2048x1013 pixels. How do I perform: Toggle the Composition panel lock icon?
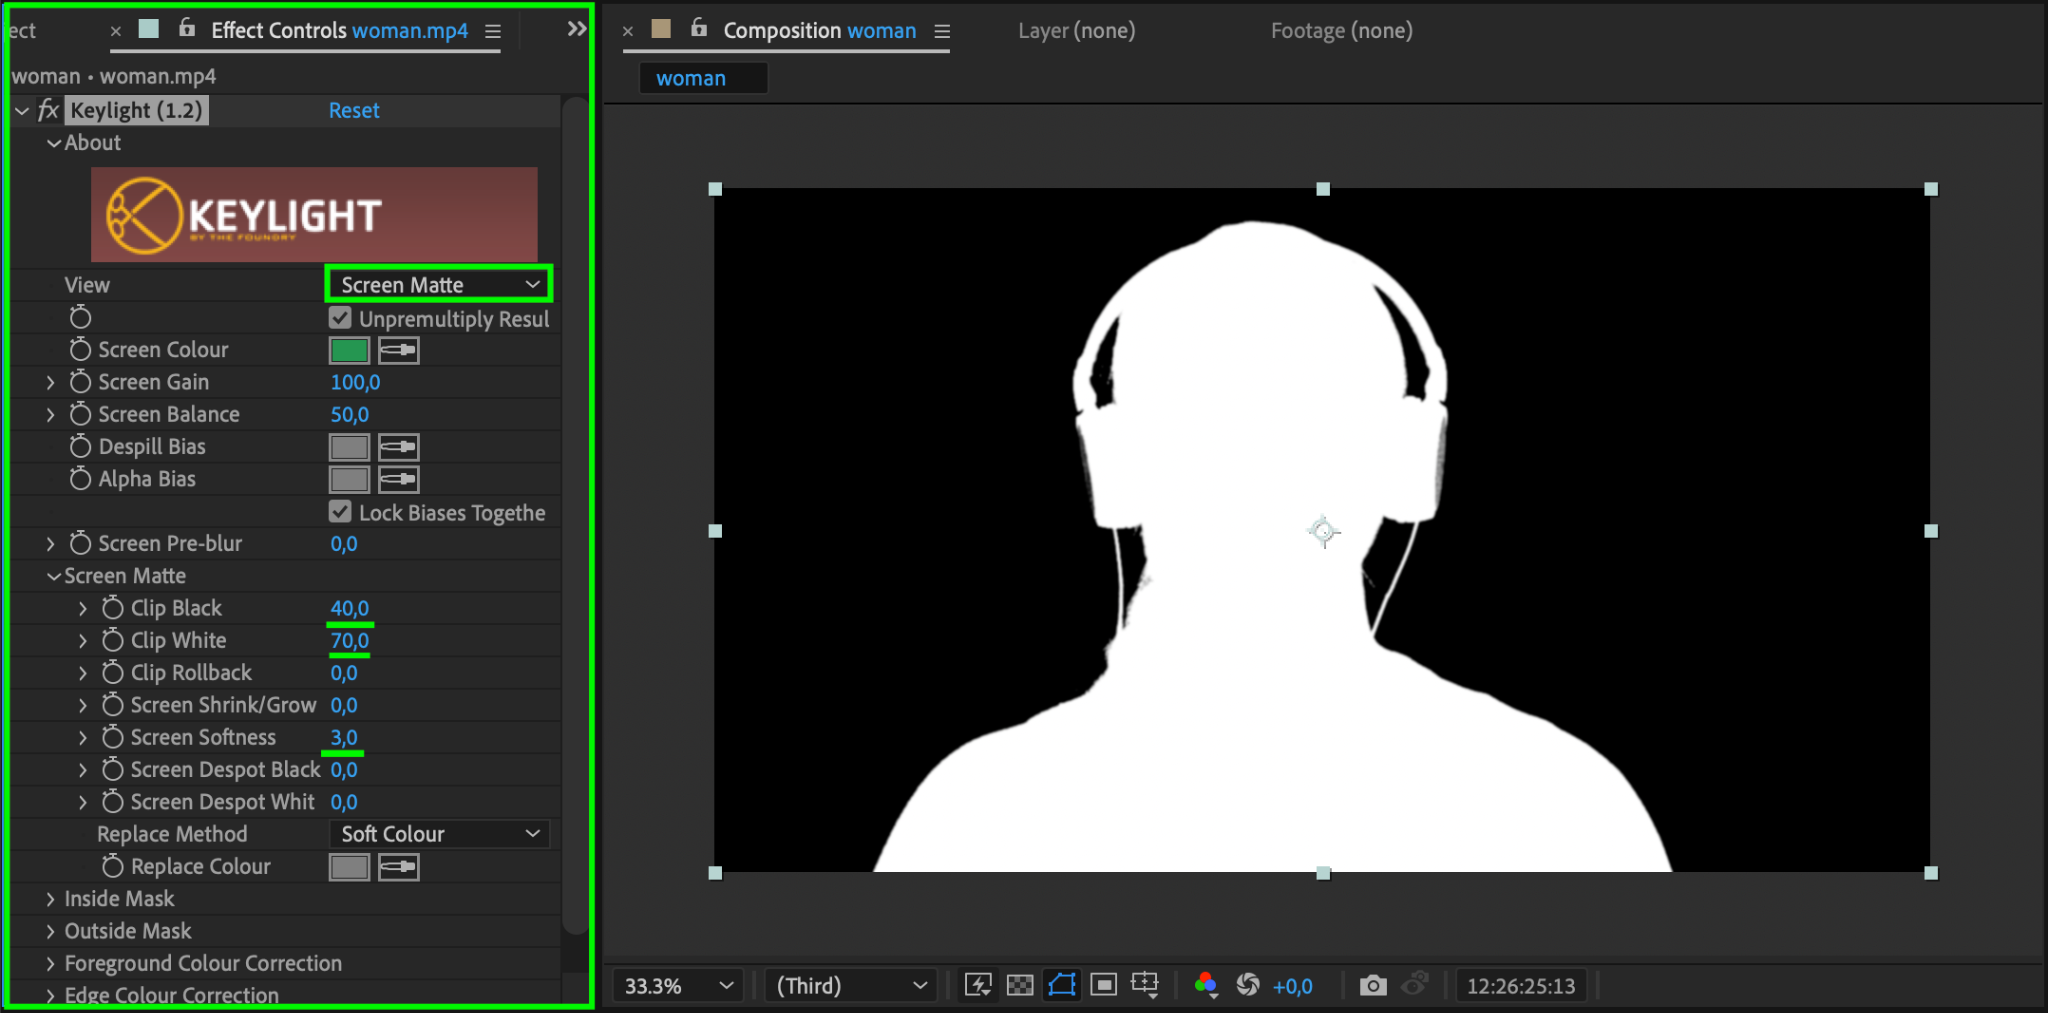[699, 28]
